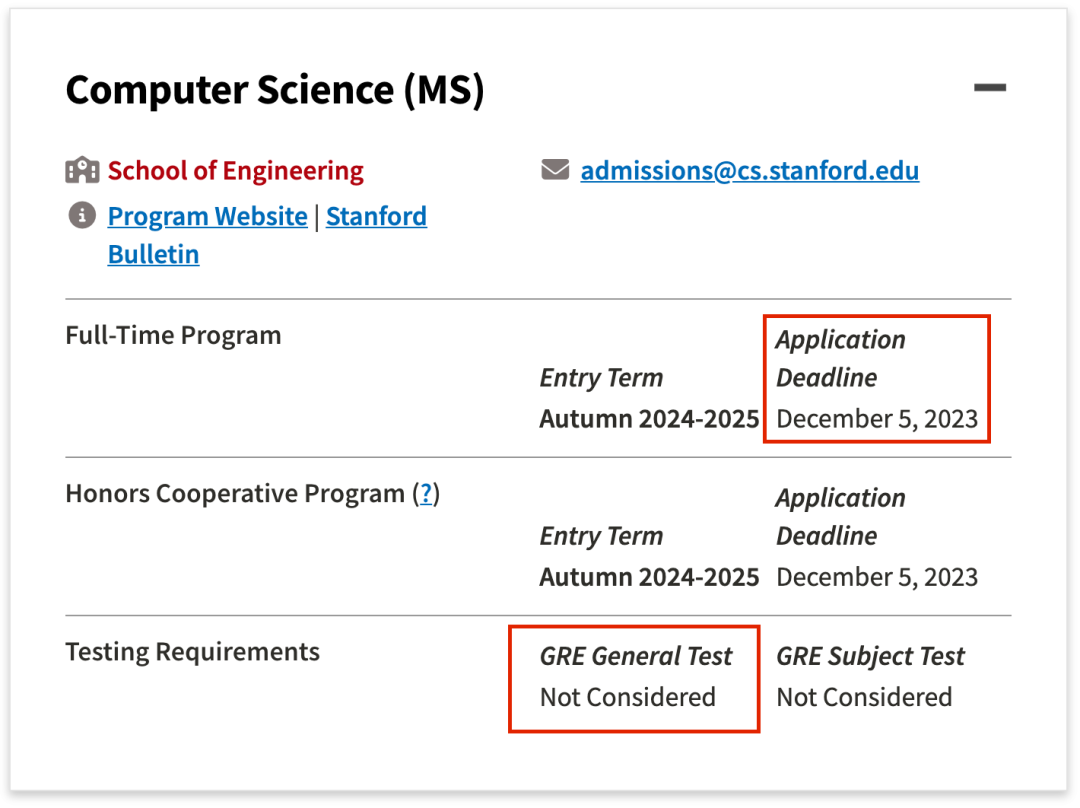Select the Full-Time Application Deadline December 5, 2023

pos(877,379)
